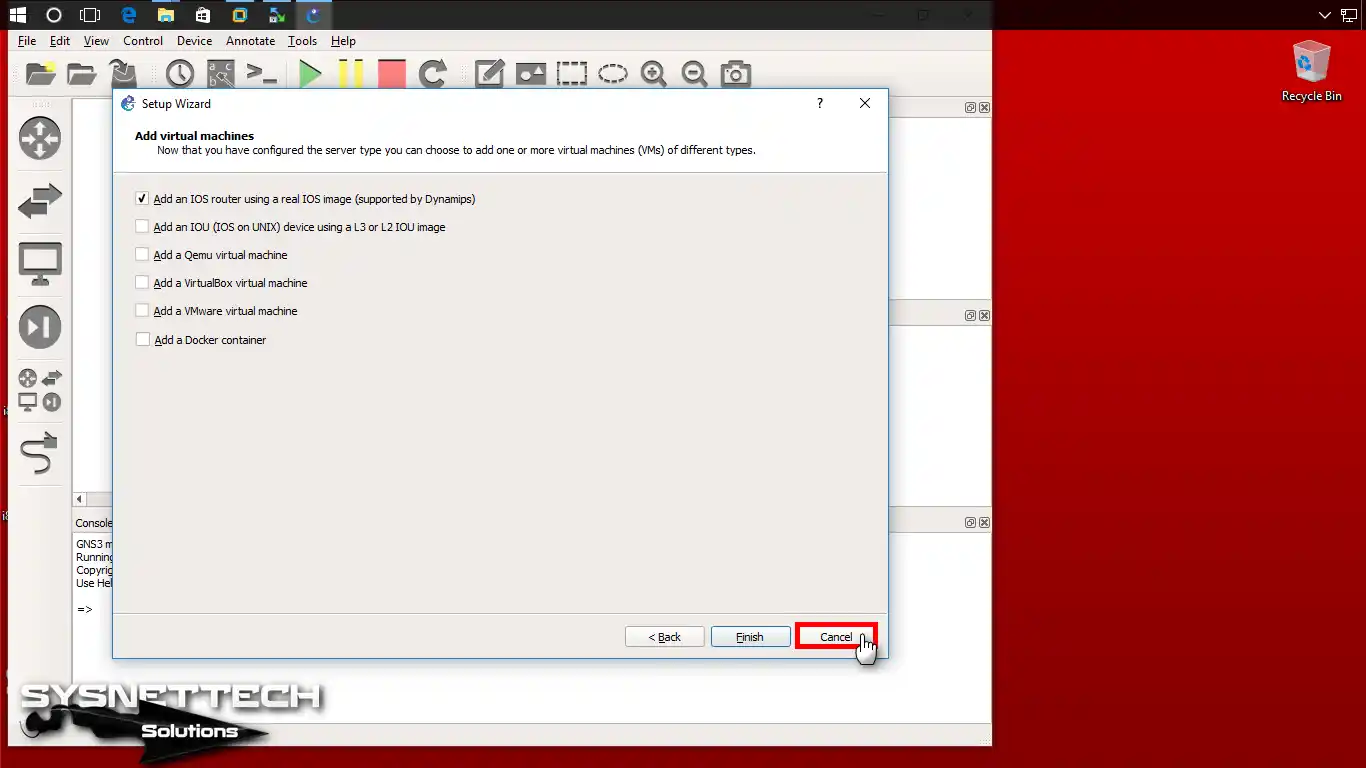Stop all devices with red square icon

pyautogui.click(x=392, y=73)
